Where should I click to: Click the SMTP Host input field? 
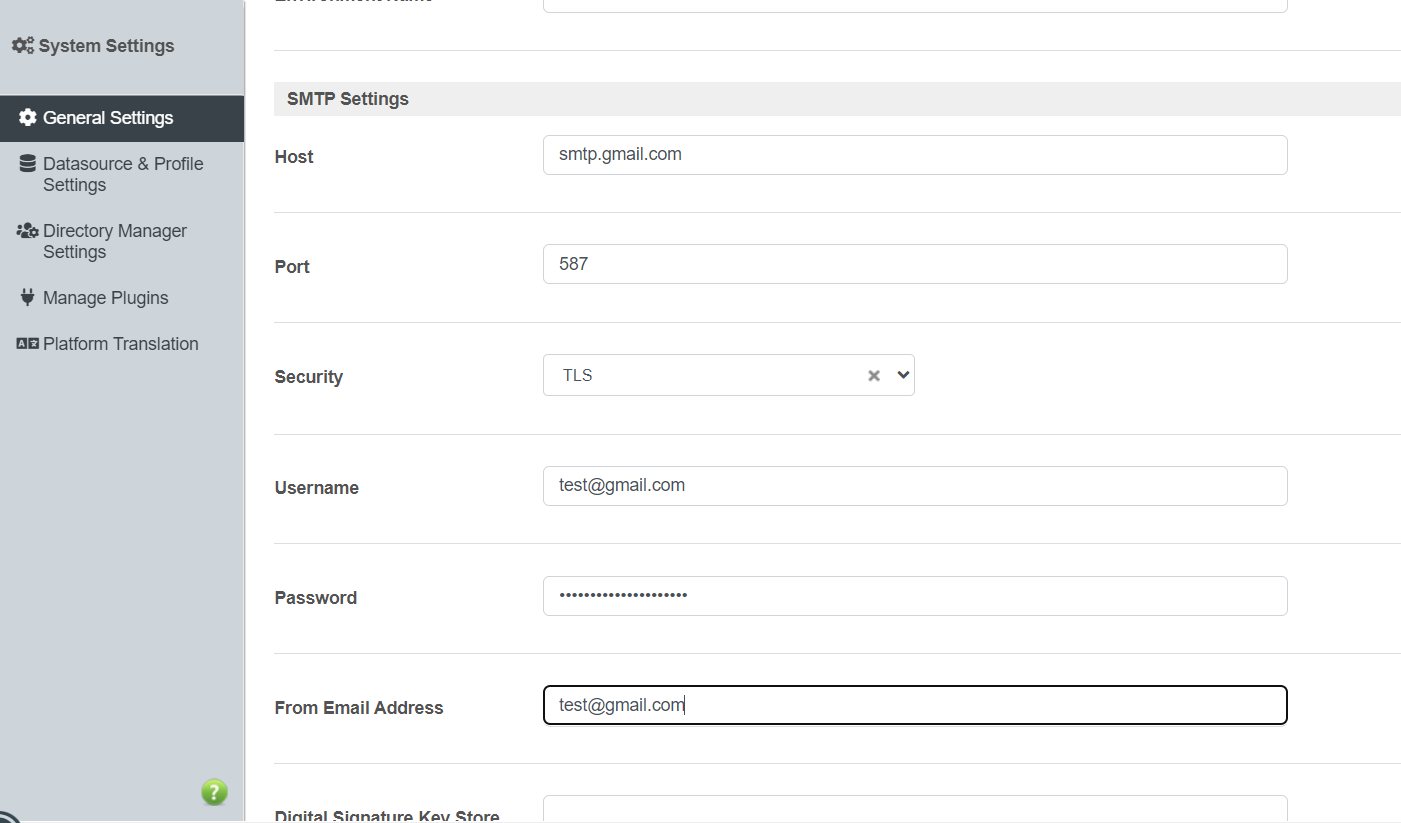tap(914, 155)
